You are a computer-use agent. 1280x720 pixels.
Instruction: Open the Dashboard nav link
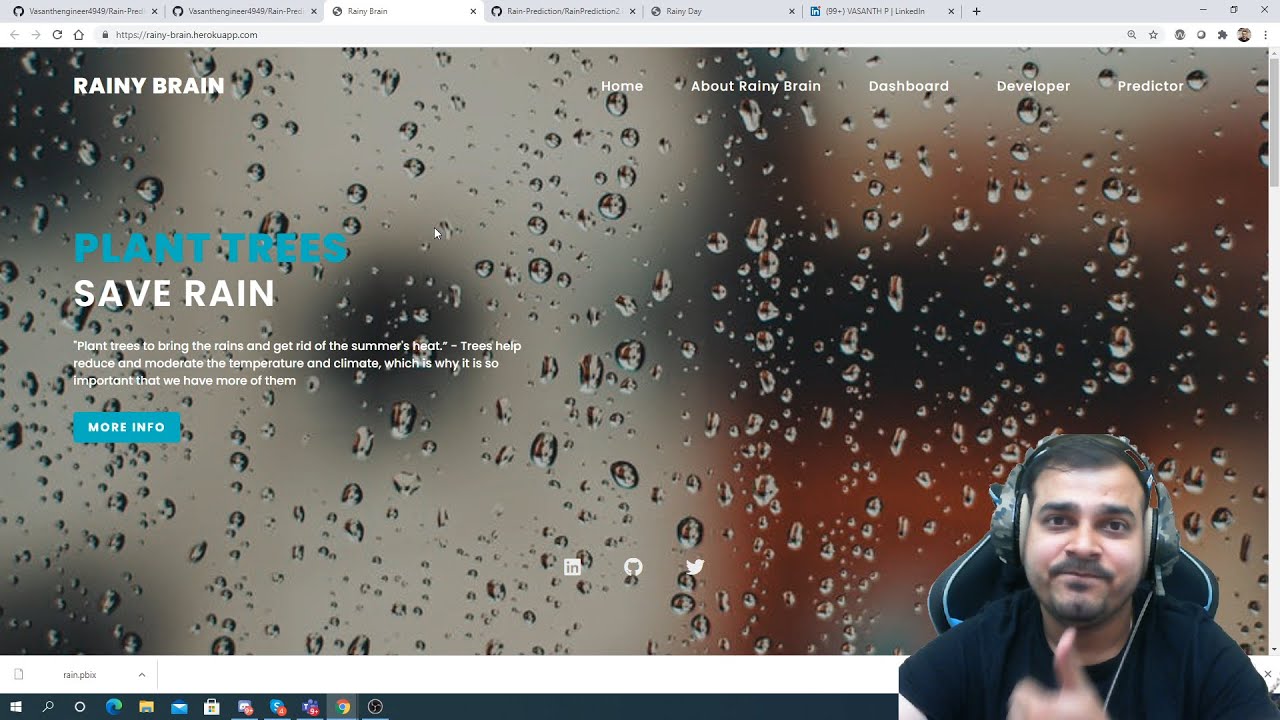[x=909, y=86]
